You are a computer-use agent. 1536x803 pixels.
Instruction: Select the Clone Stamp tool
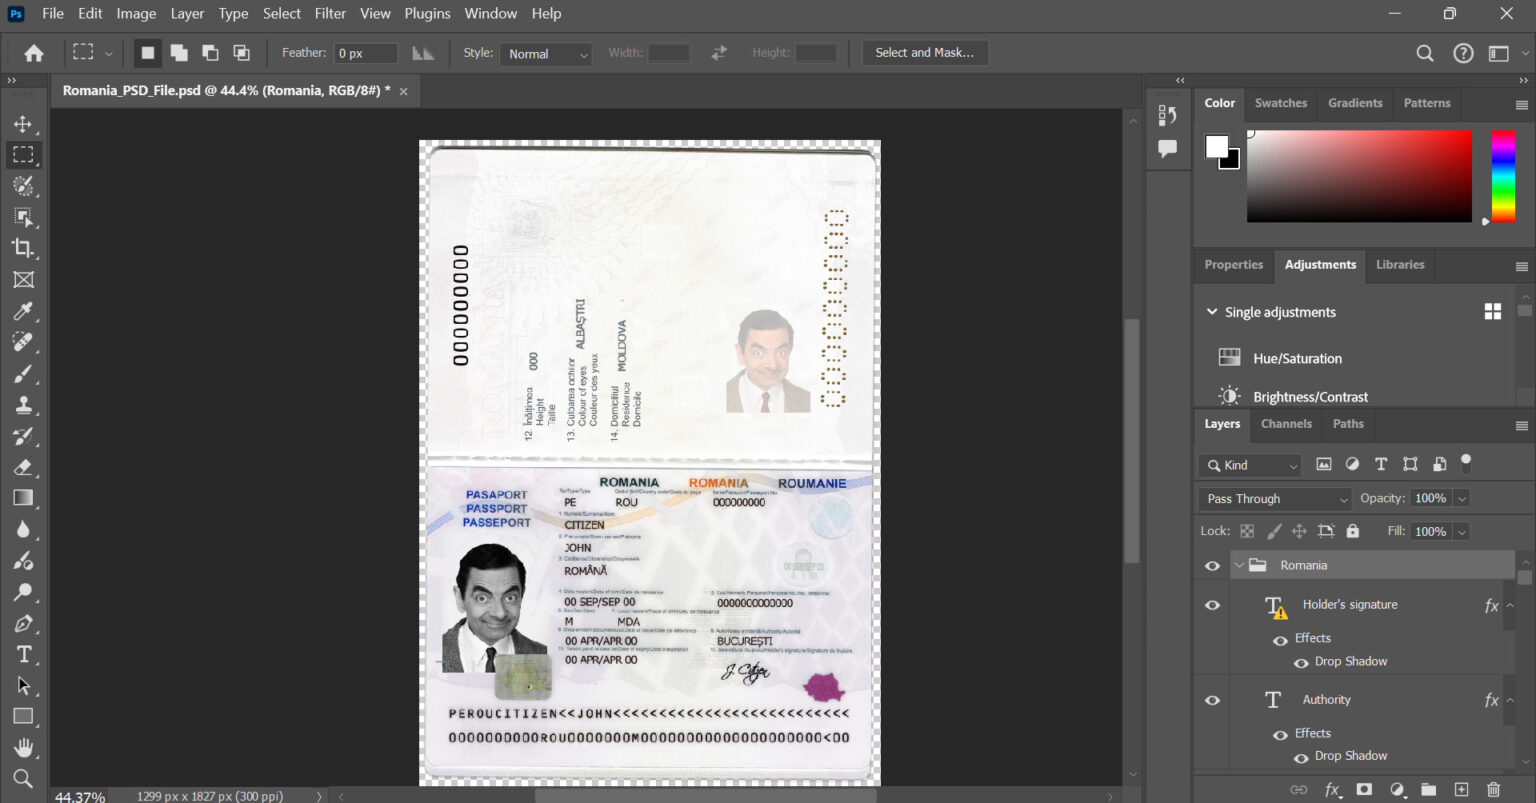(23, 404)
